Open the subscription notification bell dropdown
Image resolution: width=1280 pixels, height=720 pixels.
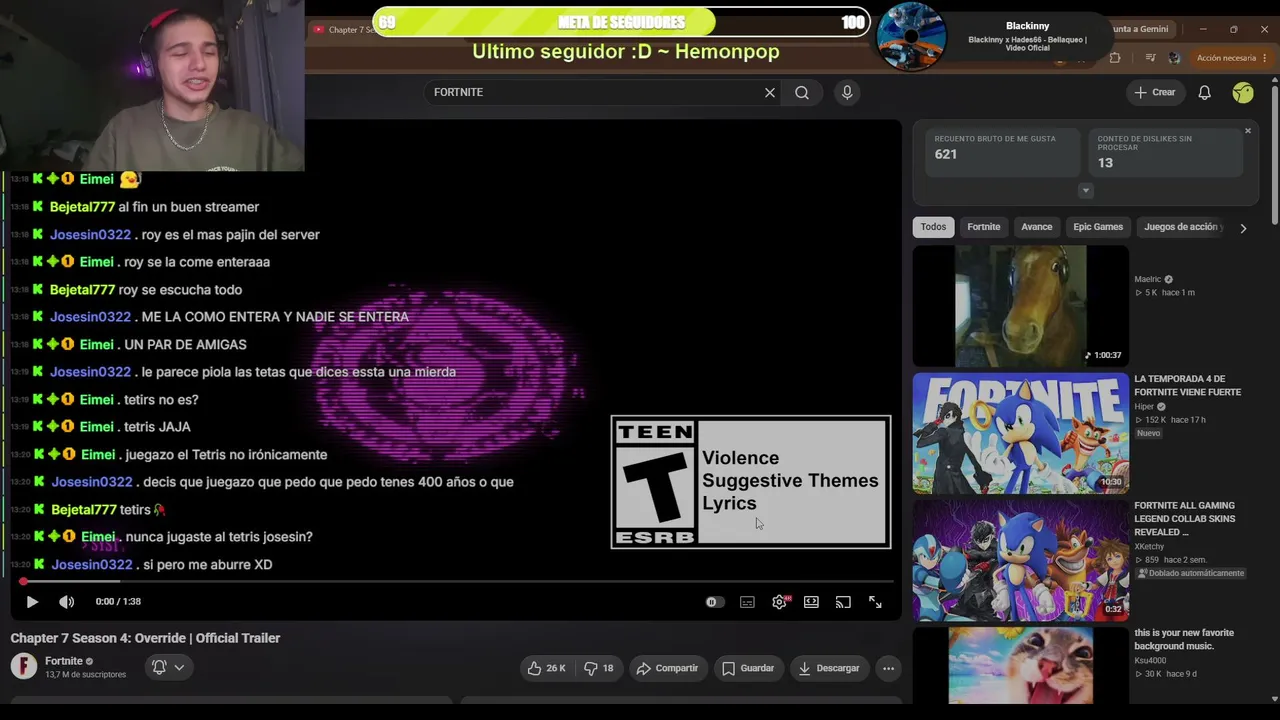pos(167,667)
